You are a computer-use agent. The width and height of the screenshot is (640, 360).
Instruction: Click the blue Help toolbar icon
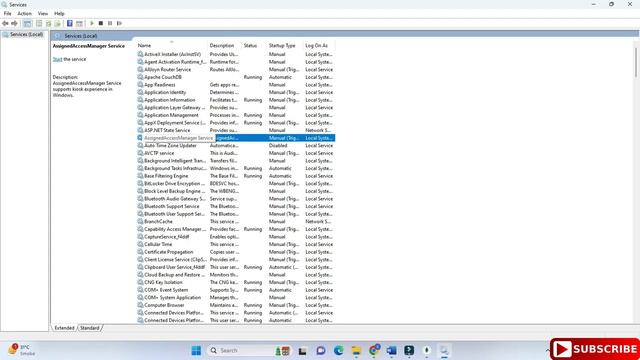(70, 23)
